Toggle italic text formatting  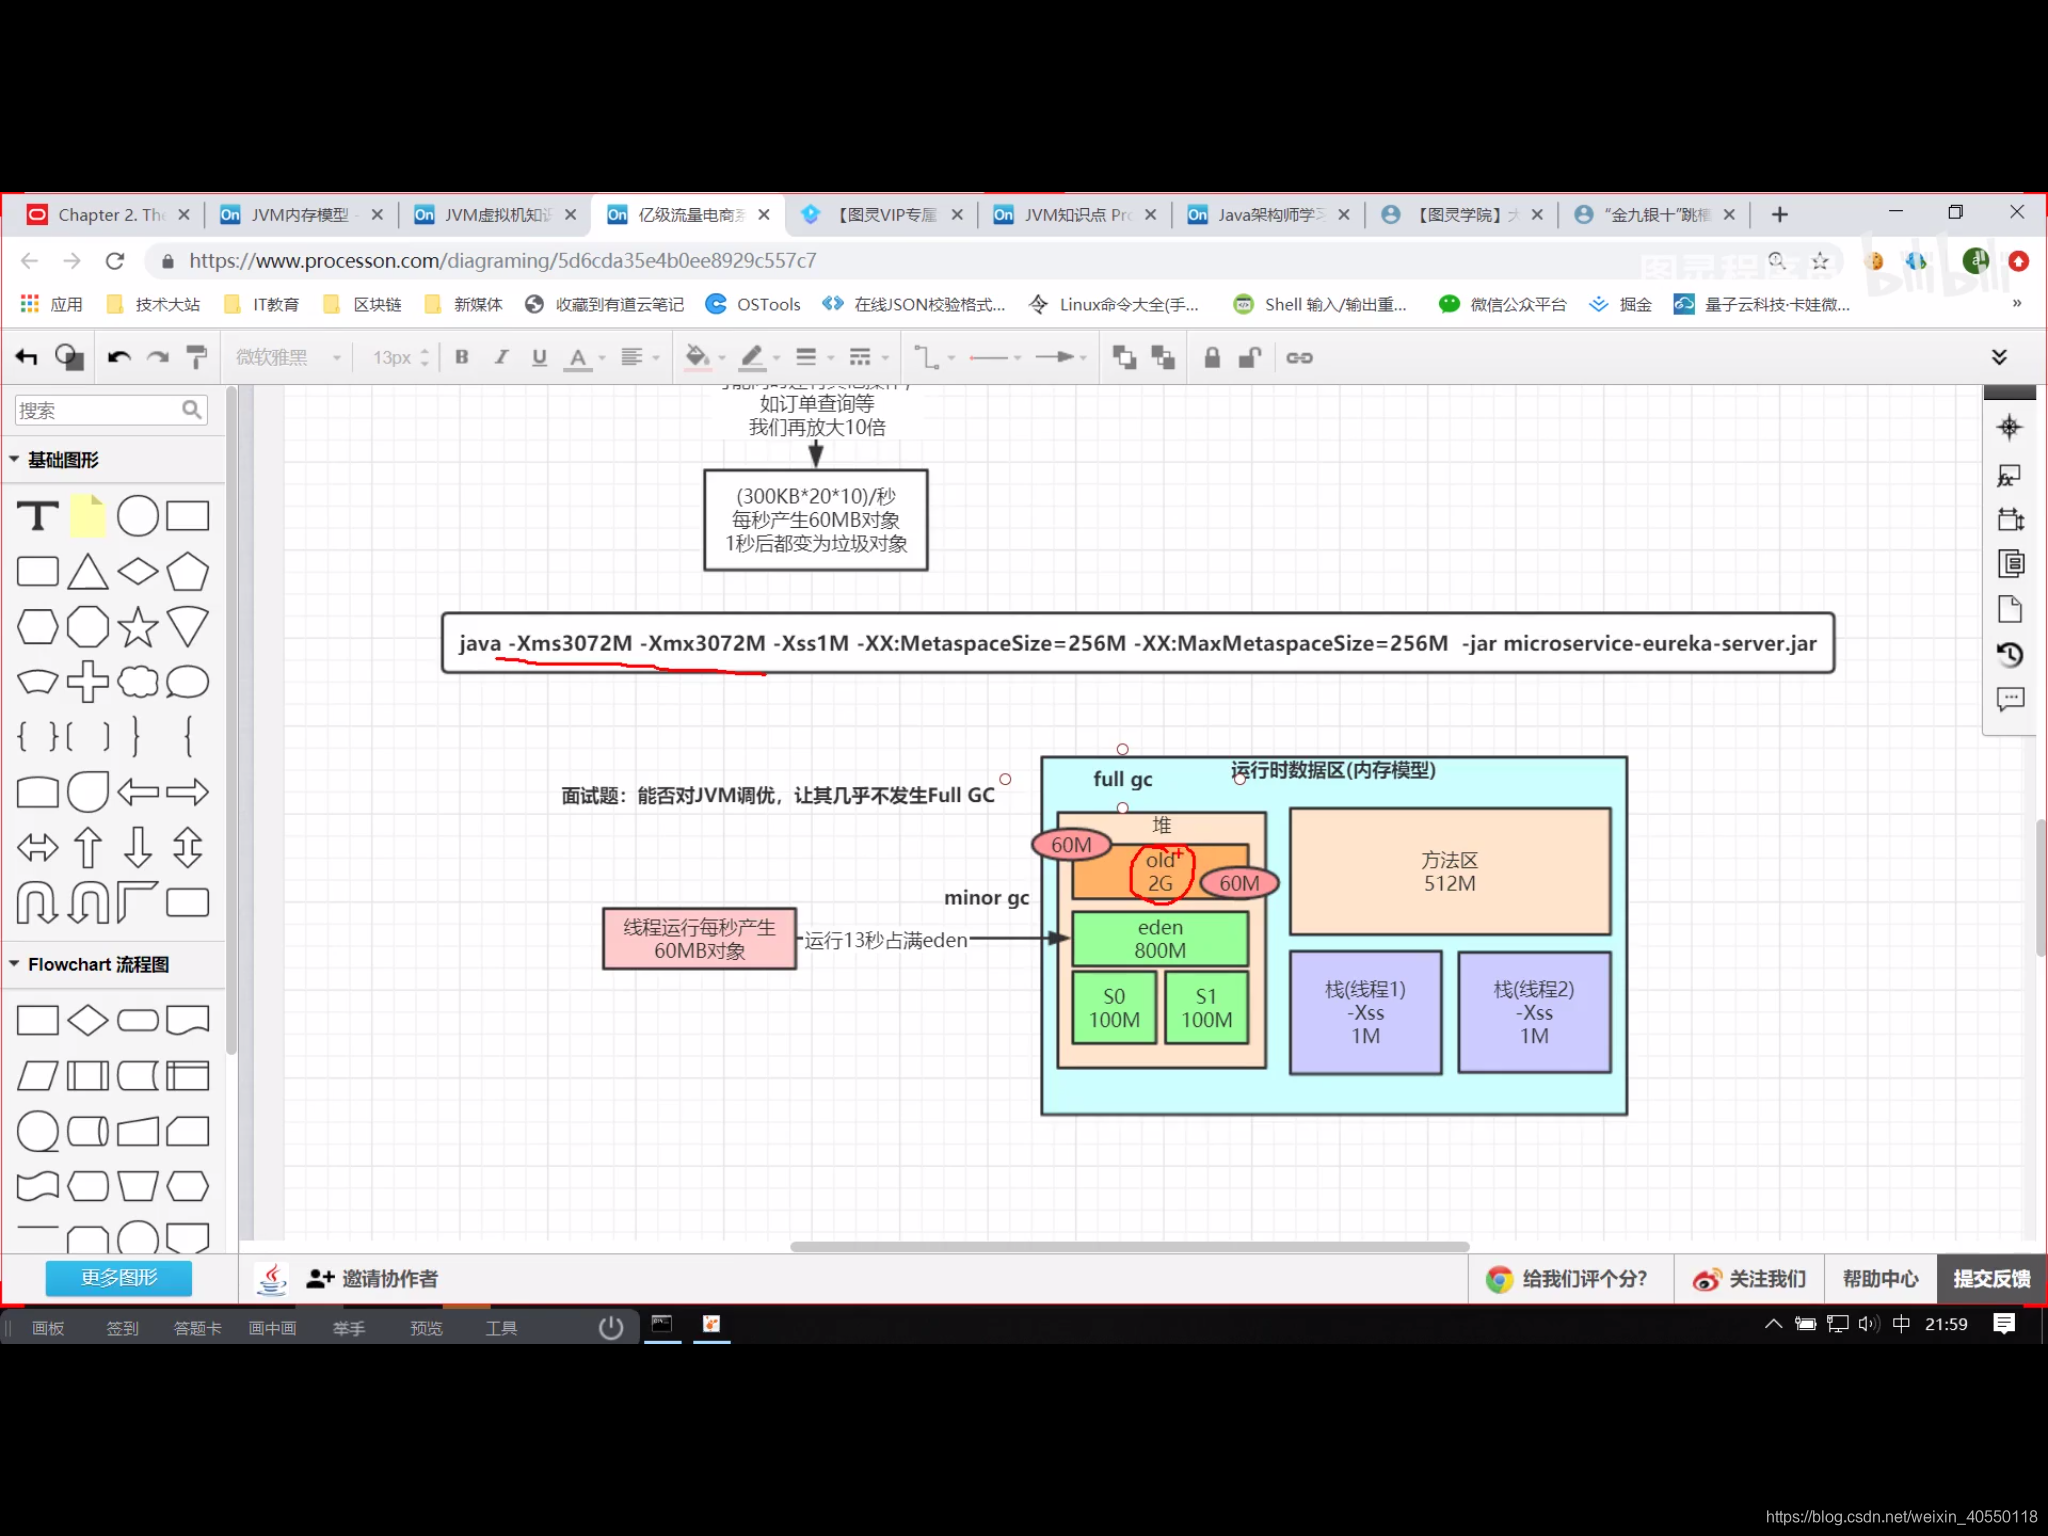(501, 357)
